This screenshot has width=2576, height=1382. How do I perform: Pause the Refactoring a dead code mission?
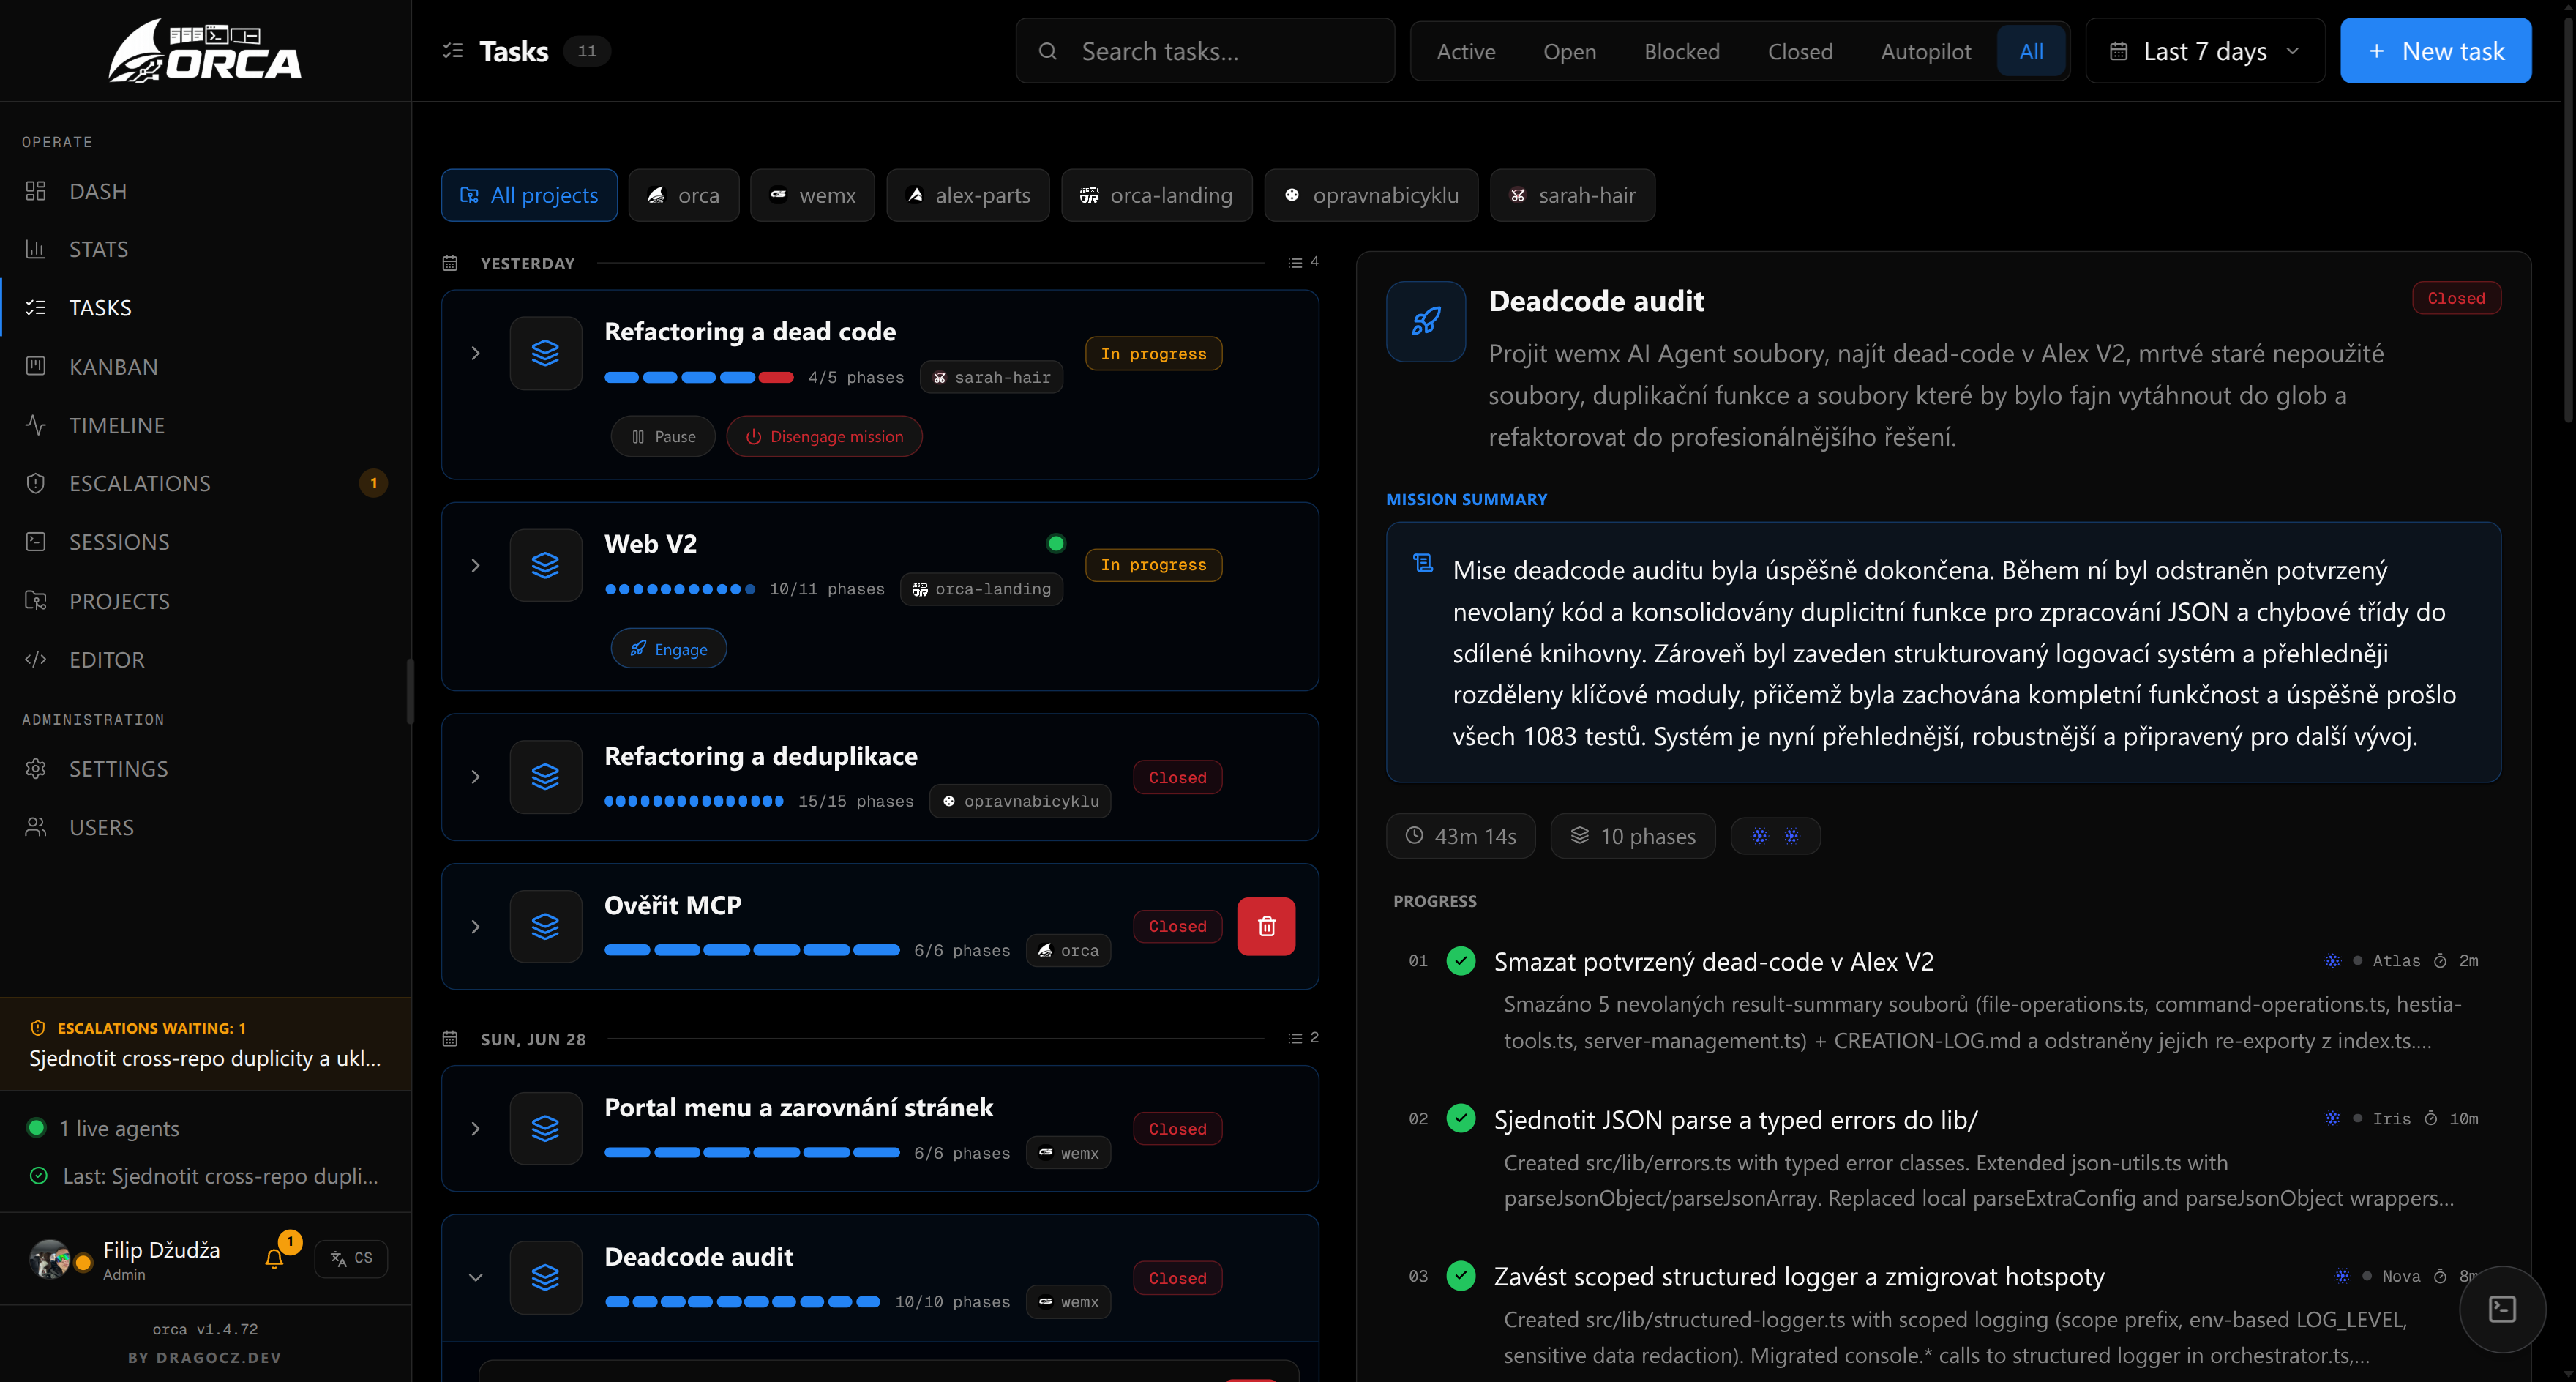(663, 436)
